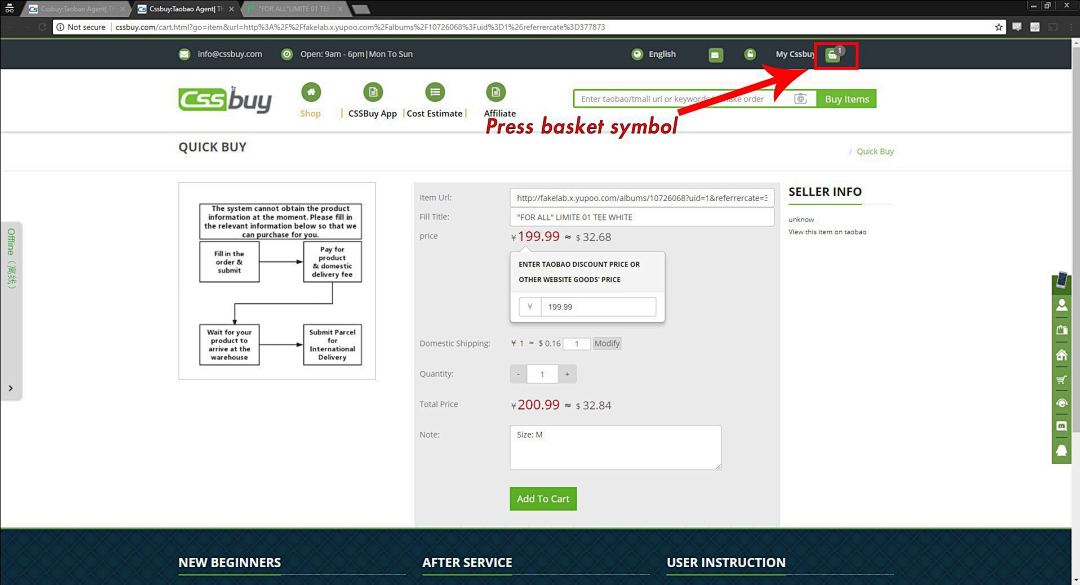Click the cart icon on right sidebar

(x=1061, y=379)
